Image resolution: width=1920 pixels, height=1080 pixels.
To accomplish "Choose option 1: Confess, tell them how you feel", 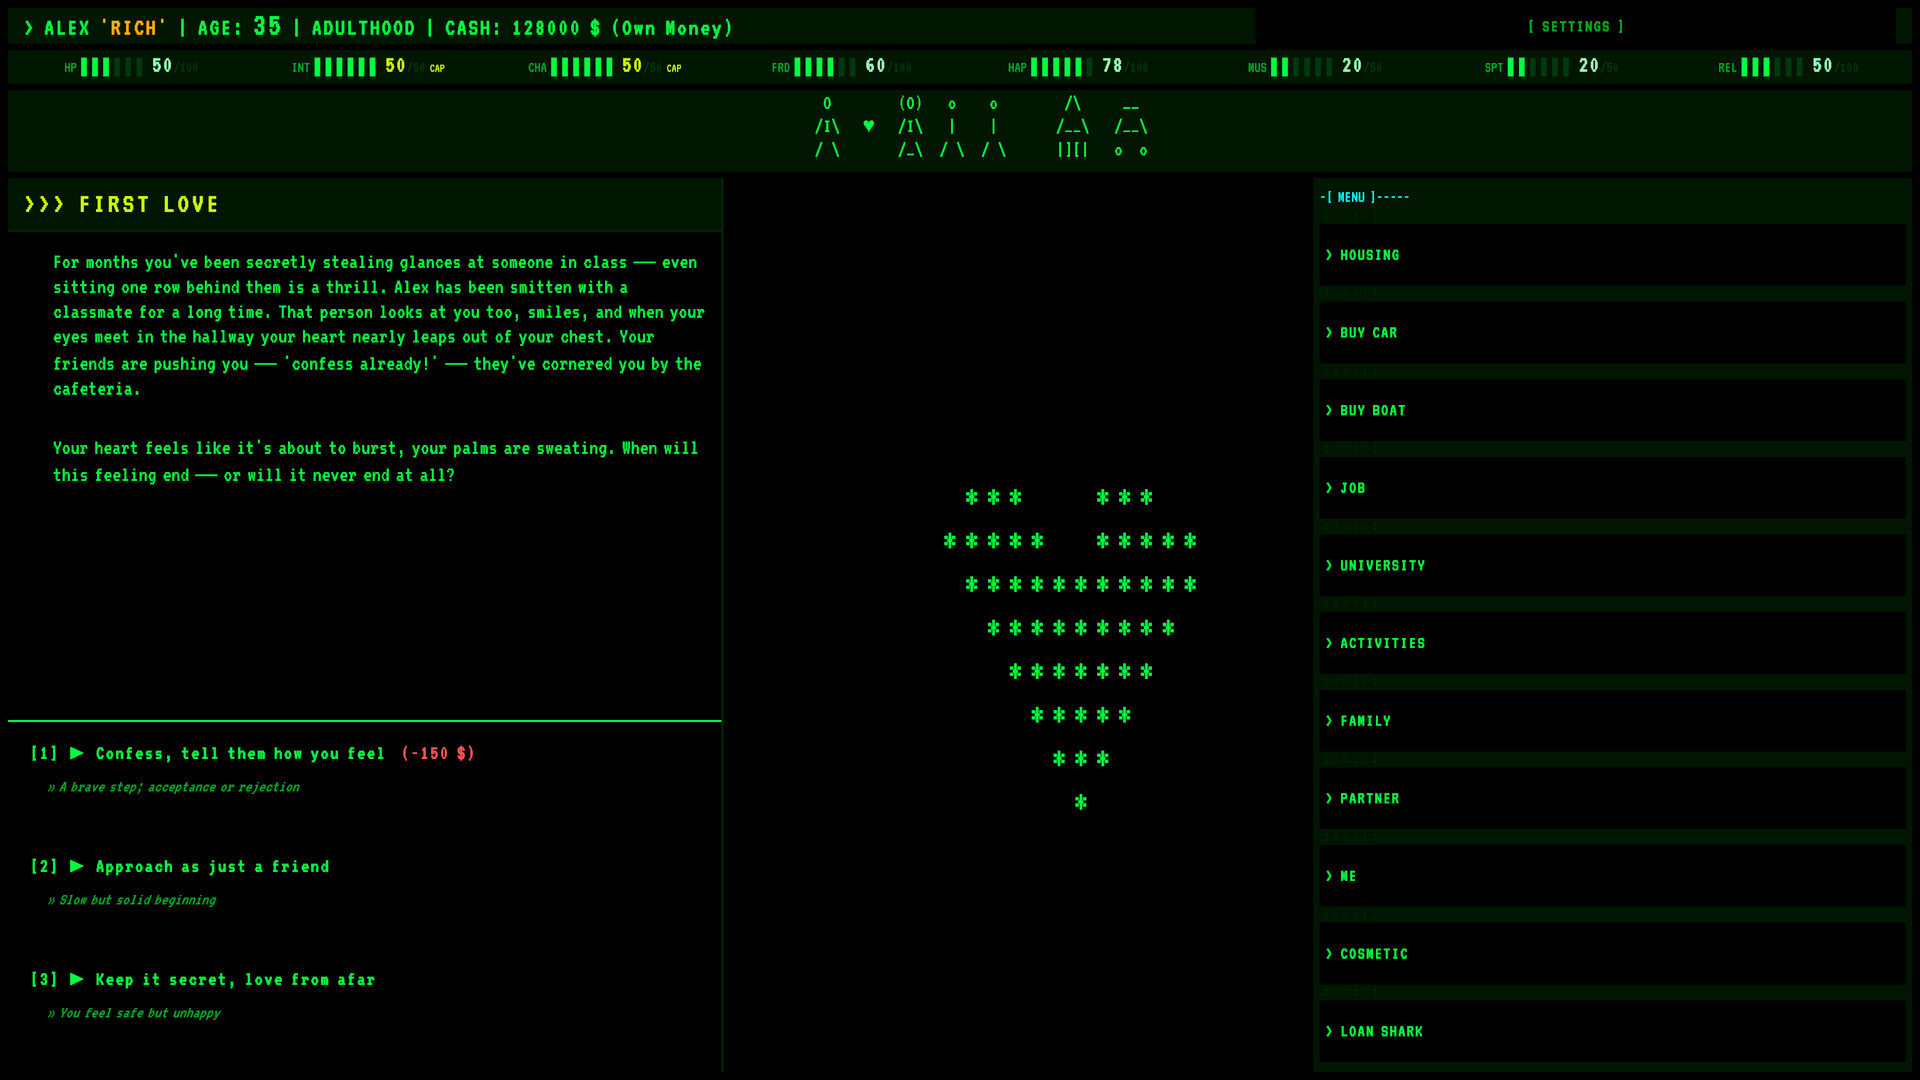I will point(252,753).
